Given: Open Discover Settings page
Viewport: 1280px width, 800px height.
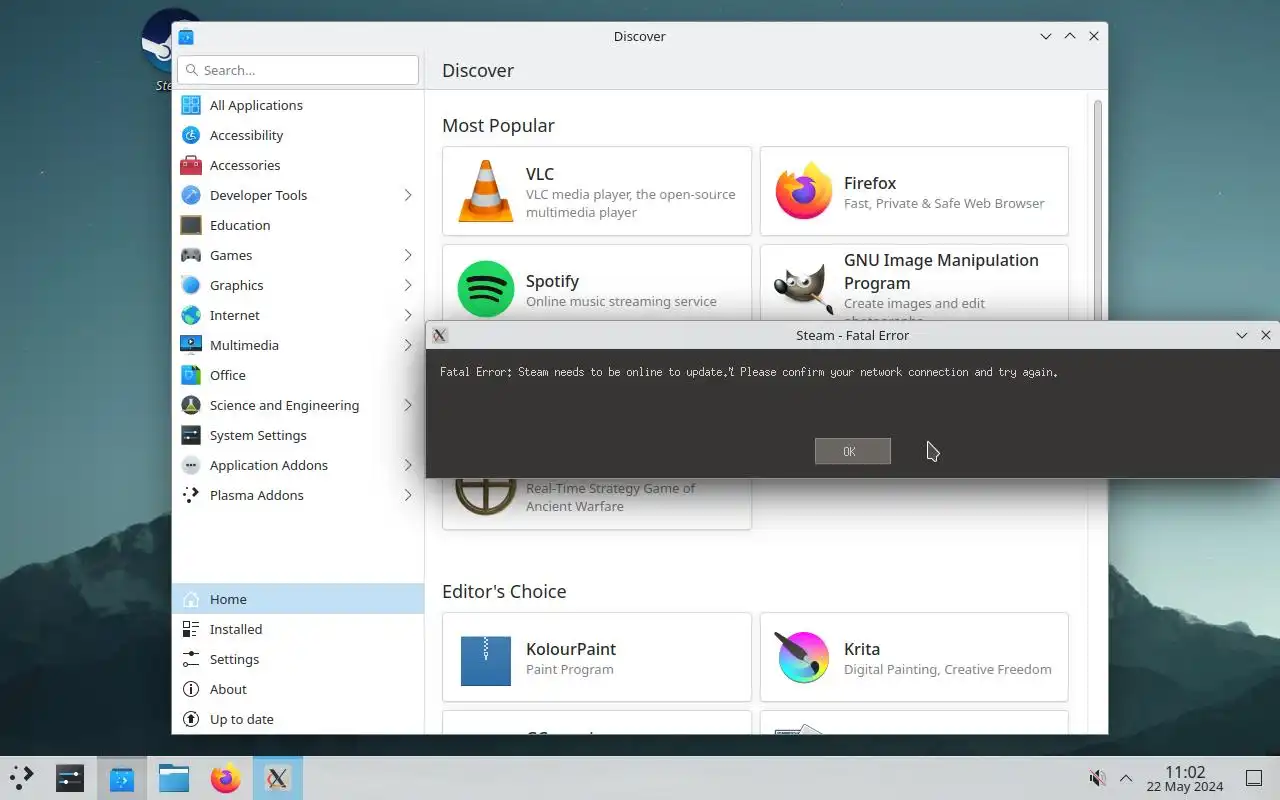Looking at the screenshot, I should click(x=298, y=659).
